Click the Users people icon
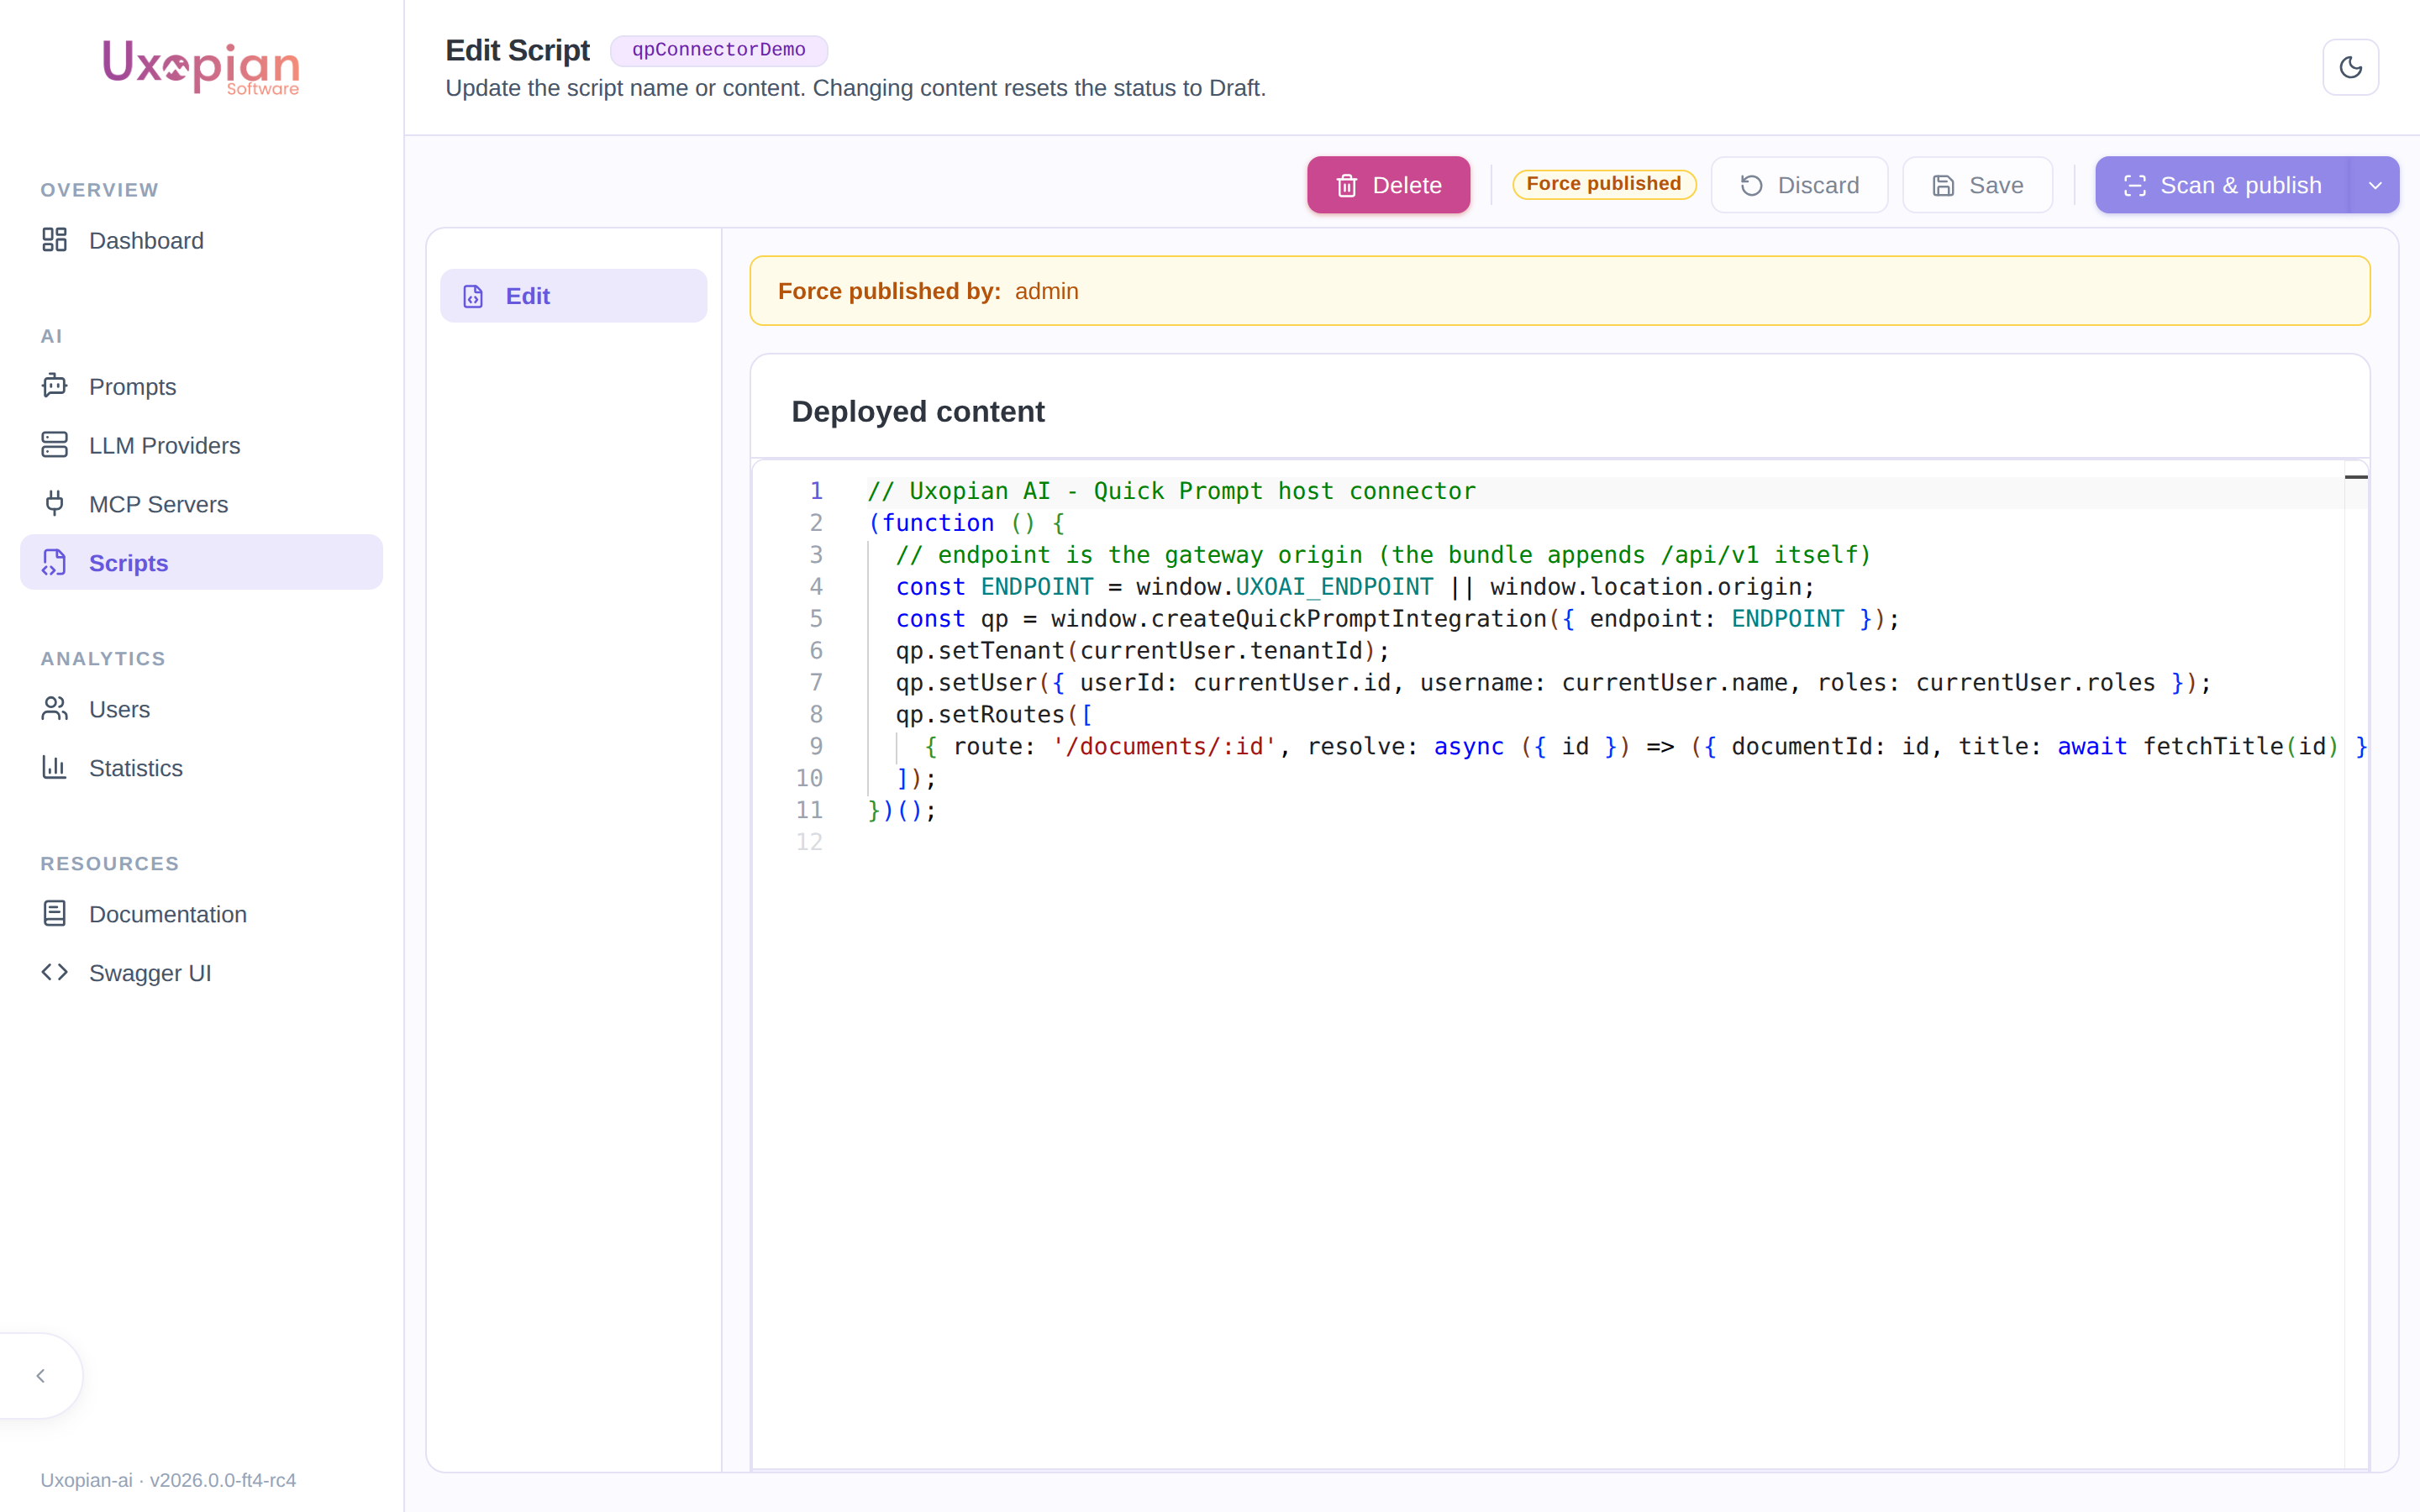Viewport: 2420px width, 1512px height. (x=54, y=709)
